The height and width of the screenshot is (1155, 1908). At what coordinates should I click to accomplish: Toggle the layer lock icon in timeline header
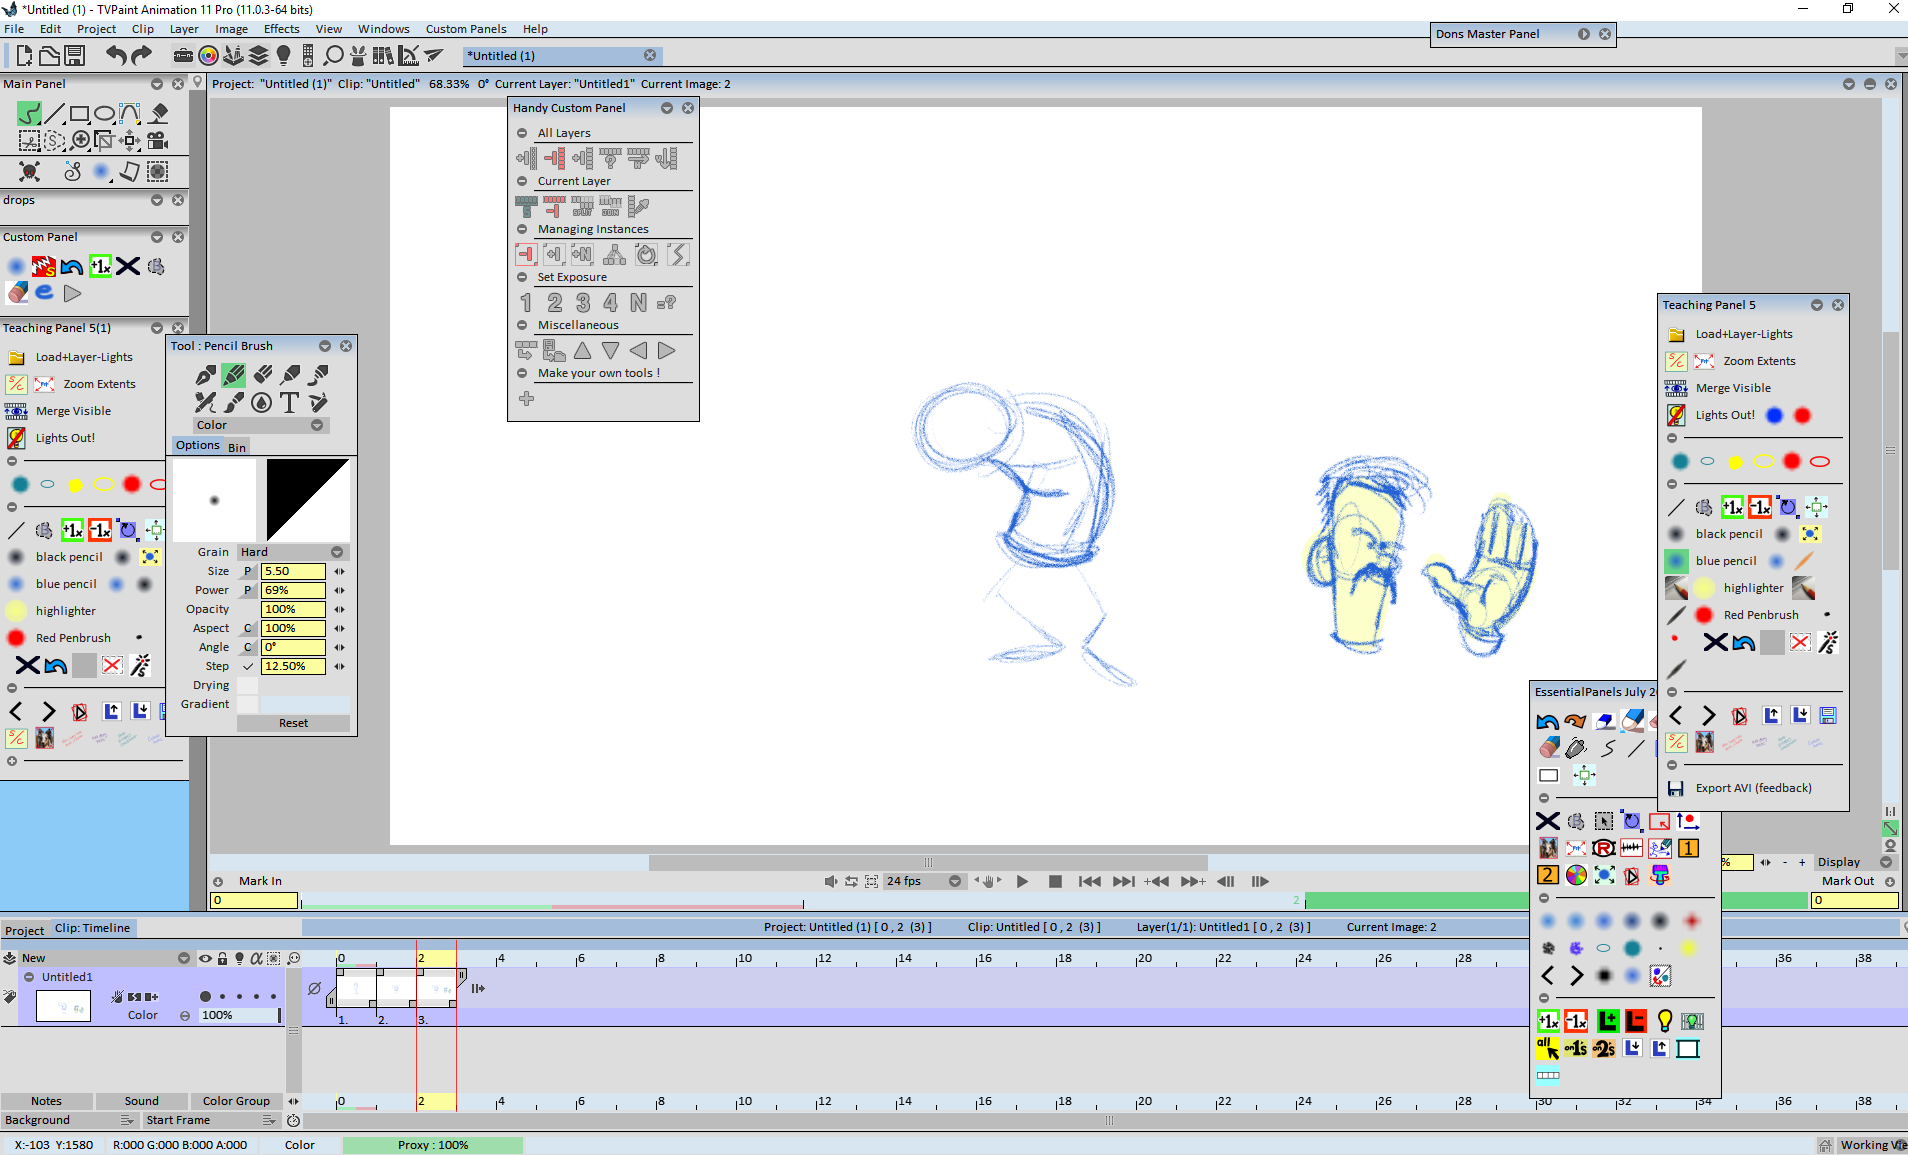click(222, 958)
